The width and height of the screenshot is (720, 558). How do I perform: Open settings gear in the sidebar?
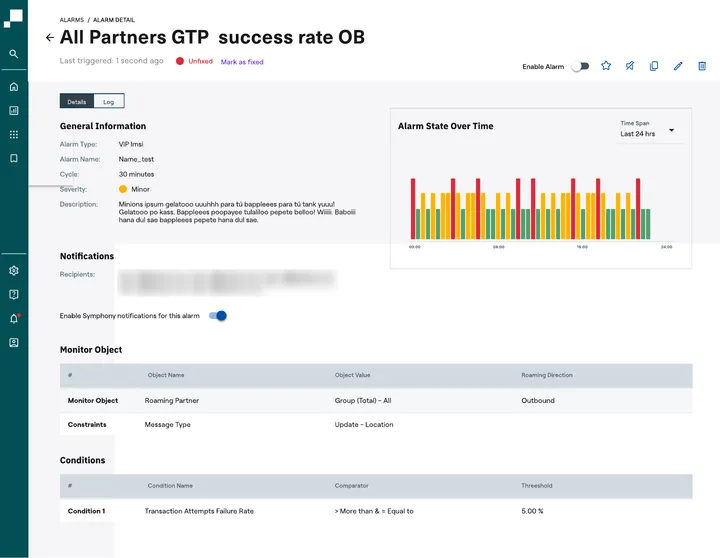pyautogui.click(x=14, y=271)
